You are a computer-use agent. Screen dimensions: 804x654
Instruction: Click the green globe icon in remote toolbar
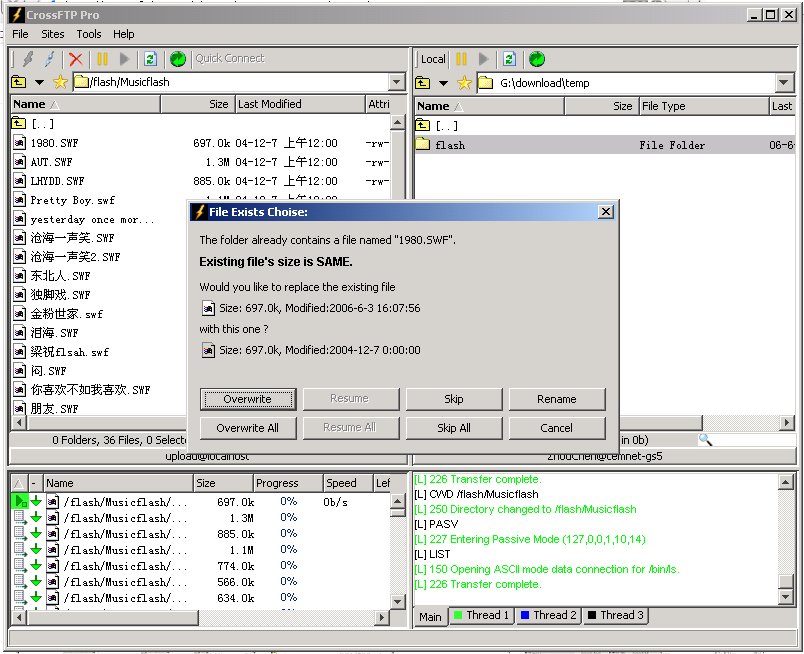pyautogui.click(x=178, y=59)
